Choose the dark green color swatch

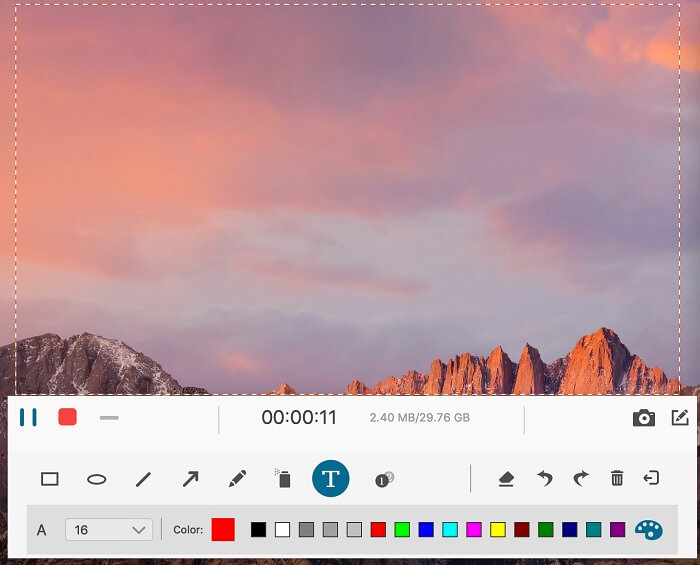pos(546,530)
